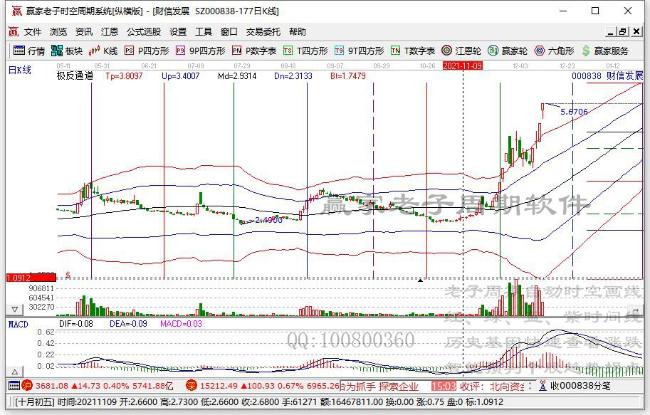This screenshot has width=650, height=415.
Task: Click the 十月初五 lunar date in status bar
Action: 35,402
